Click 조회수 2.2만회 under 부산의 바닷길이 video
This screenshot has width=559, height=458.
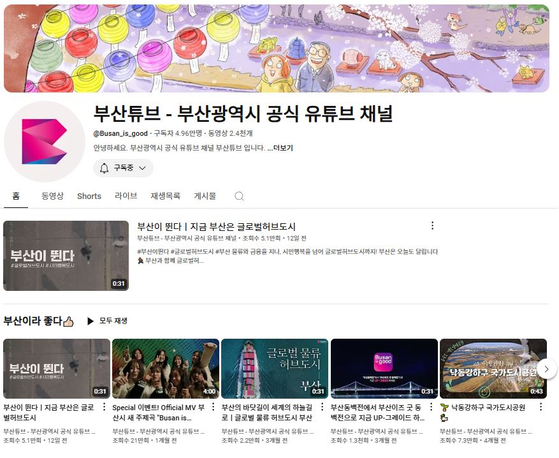241,441
